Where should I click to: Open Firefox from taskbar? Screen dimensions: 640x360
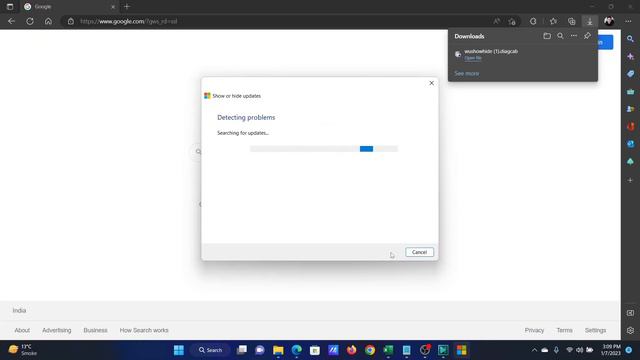point(351,350)
